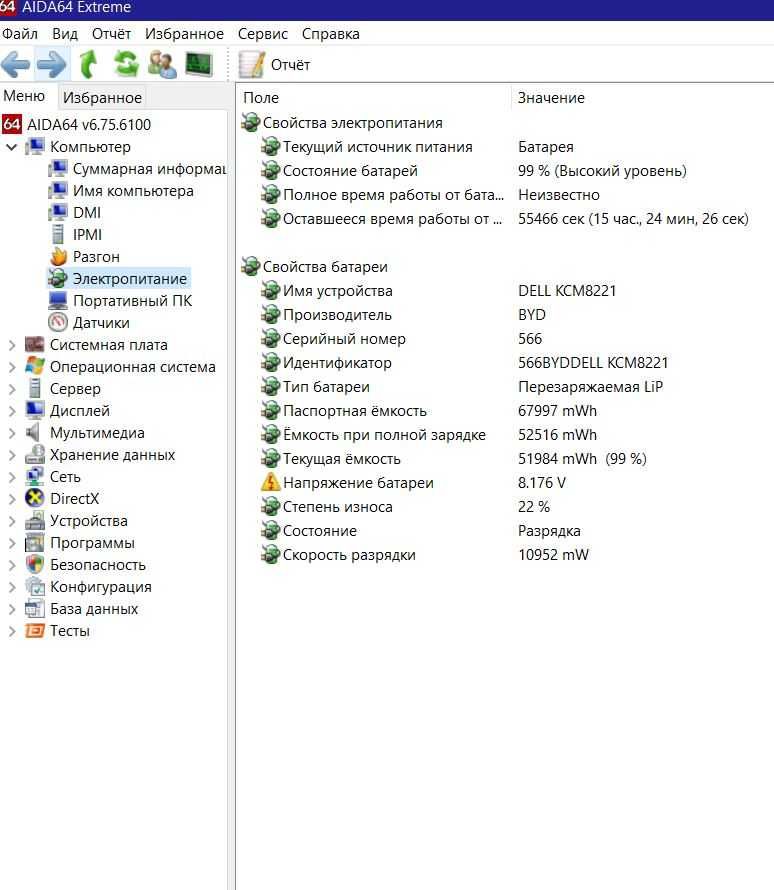The width and height of the screenshot is (774, 890).
Task: Expand the Мультимедиа tree node
Action: (12, 433)
